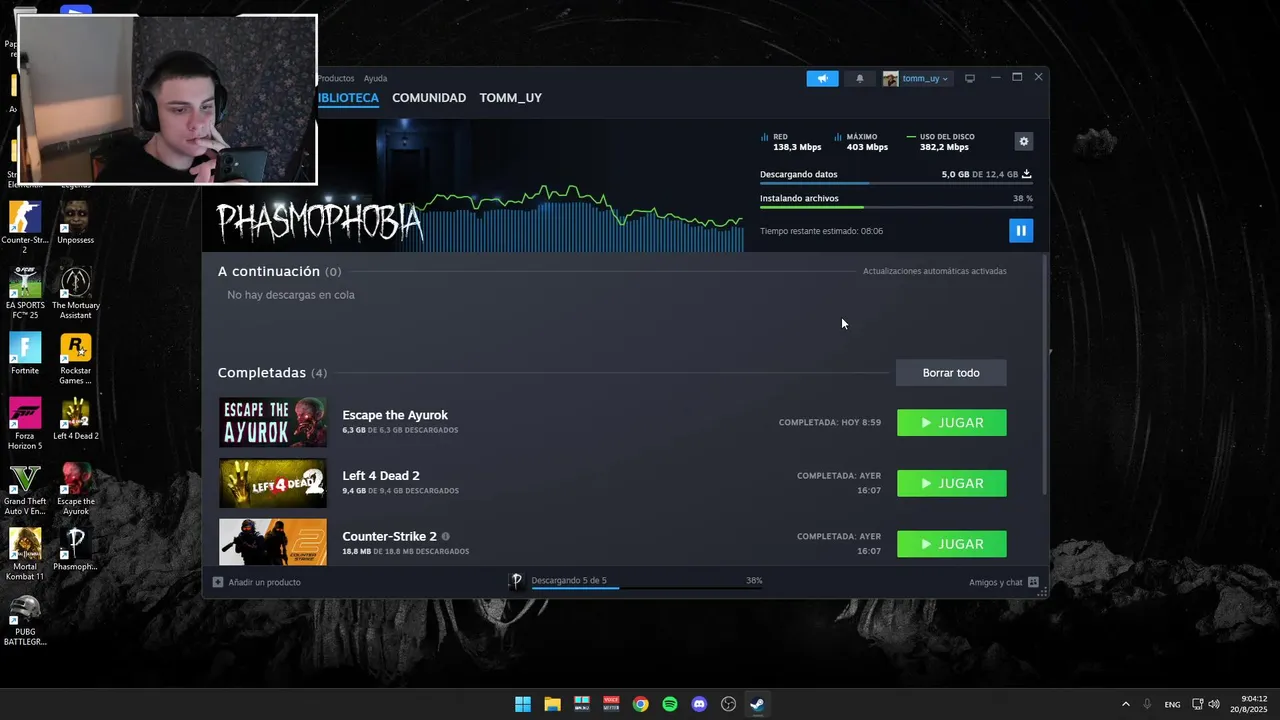Open Left 4 Dead 2 desktop shortcut

[76, 419]
